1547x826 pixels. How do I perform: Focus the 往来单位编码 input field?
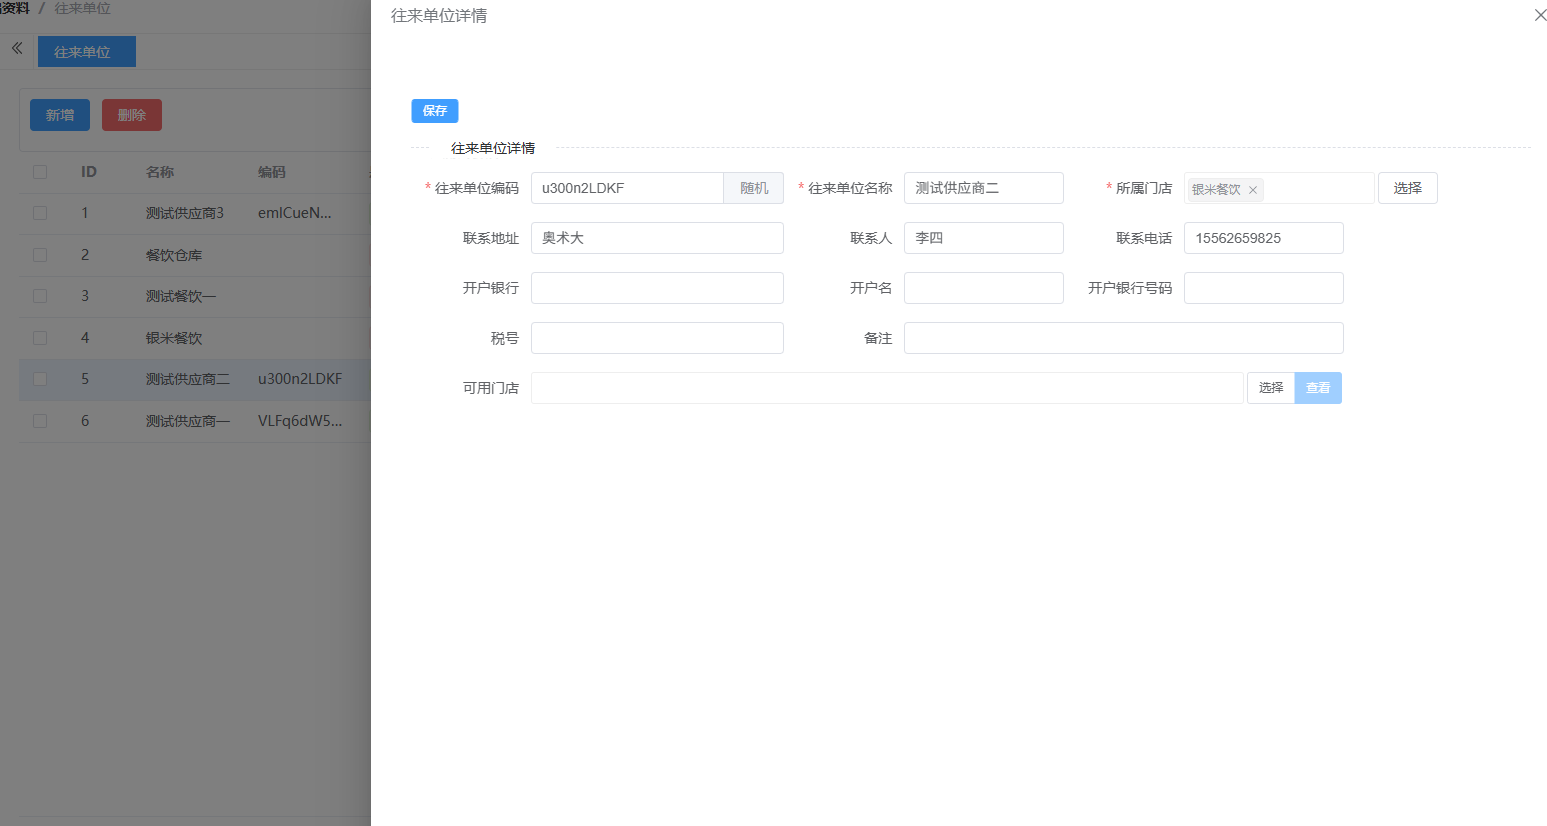627,188
